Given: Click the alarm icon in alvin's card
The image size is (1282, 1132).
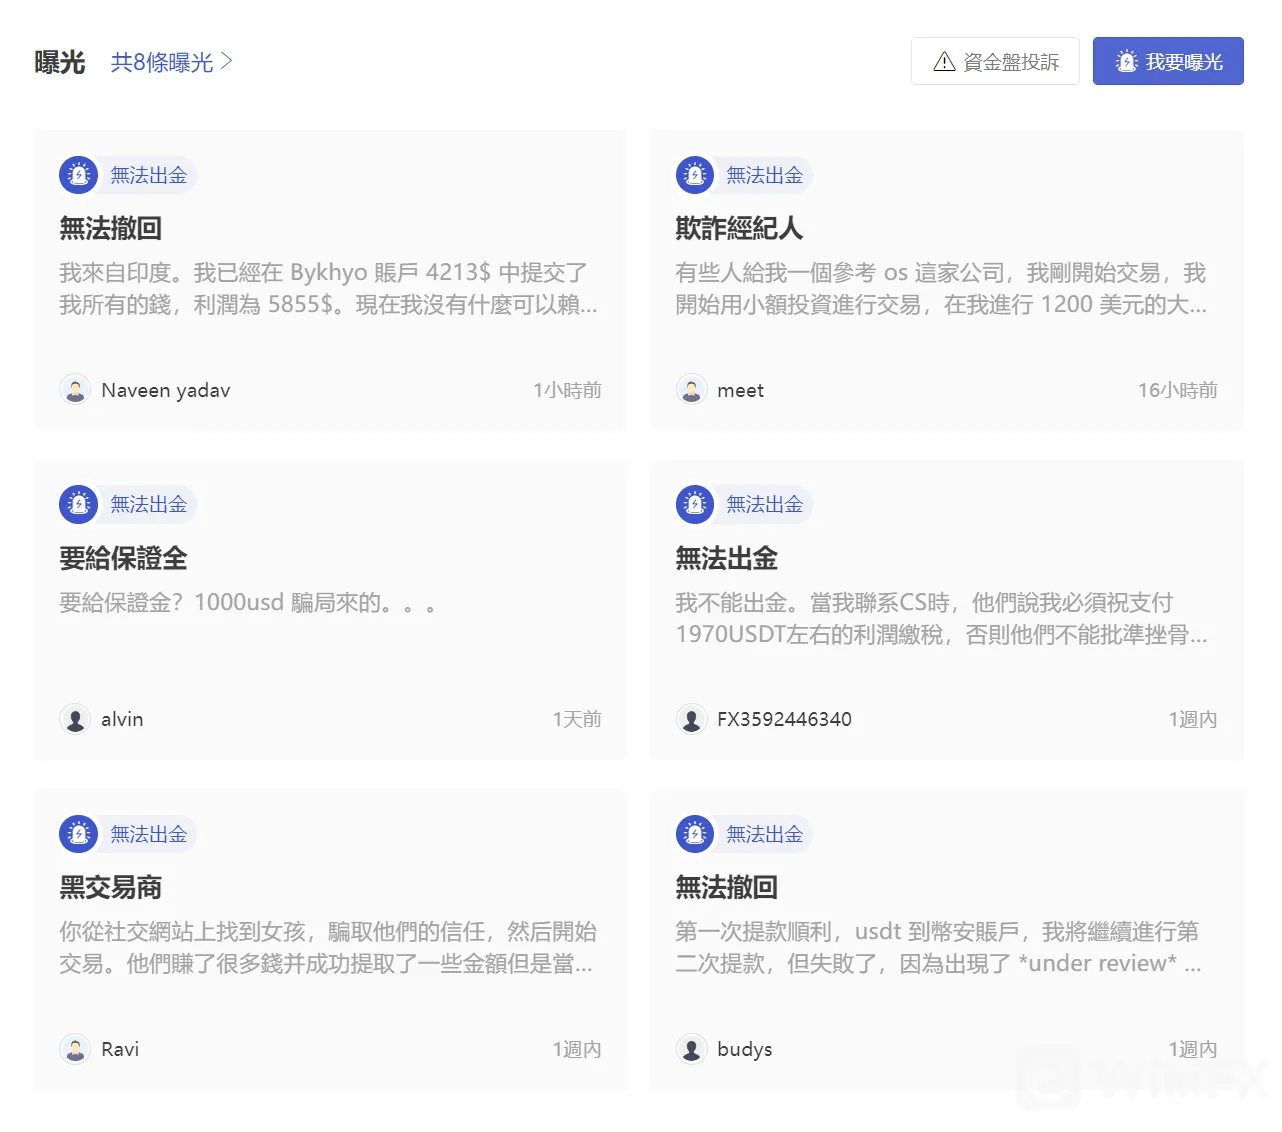Looking at the screenshot, I should tap(78, 504).
